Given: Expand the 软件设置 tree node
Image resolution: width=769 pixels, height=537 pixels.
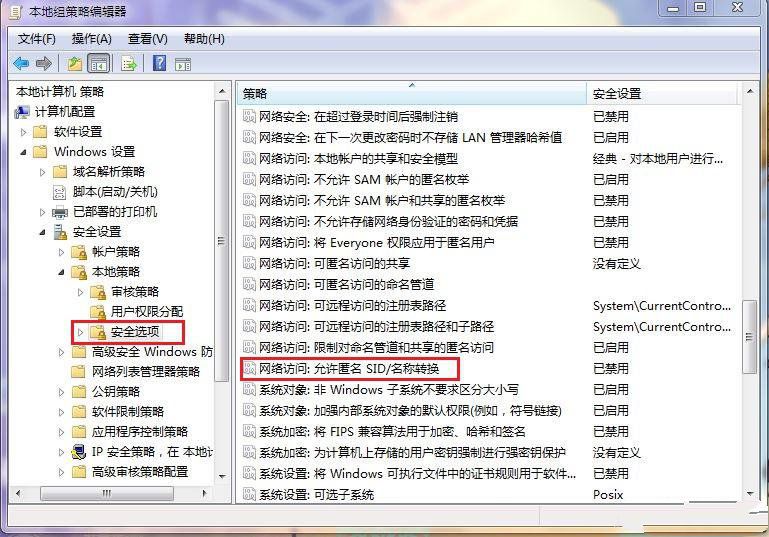Looking at the screenshot, I should tap(23, 132).
